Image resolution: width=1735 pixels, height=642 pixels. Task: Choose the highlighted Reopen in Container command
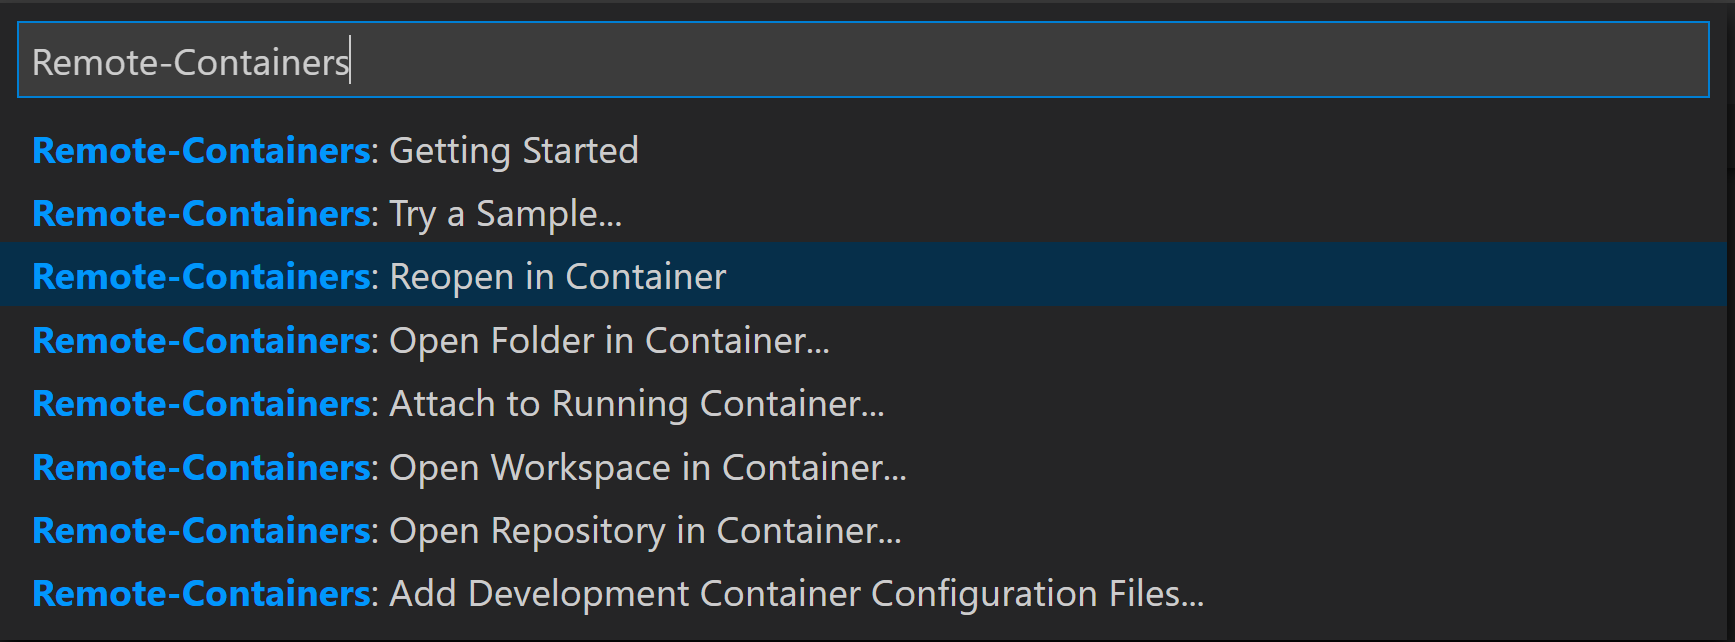pos(378,276)
